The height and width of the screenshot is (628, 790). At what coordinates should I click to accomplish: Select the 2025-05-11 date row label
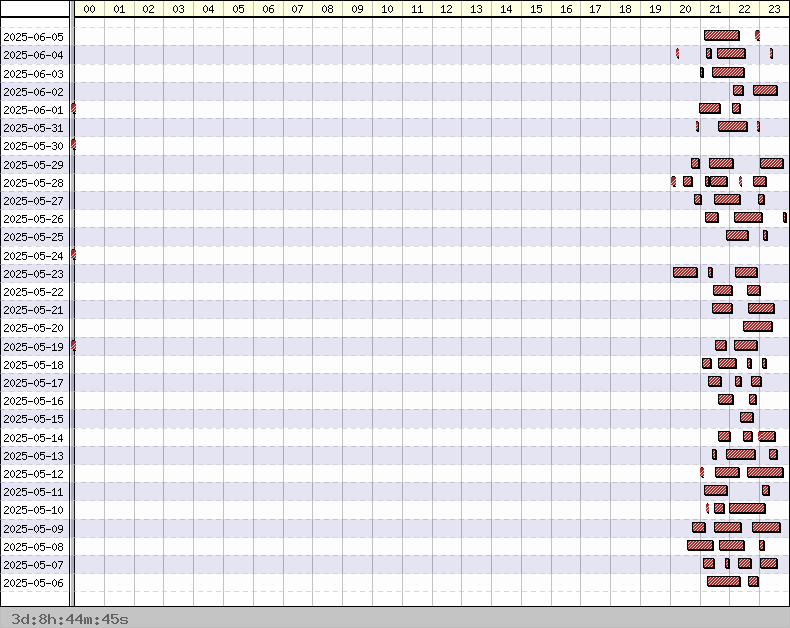[34, 492]
